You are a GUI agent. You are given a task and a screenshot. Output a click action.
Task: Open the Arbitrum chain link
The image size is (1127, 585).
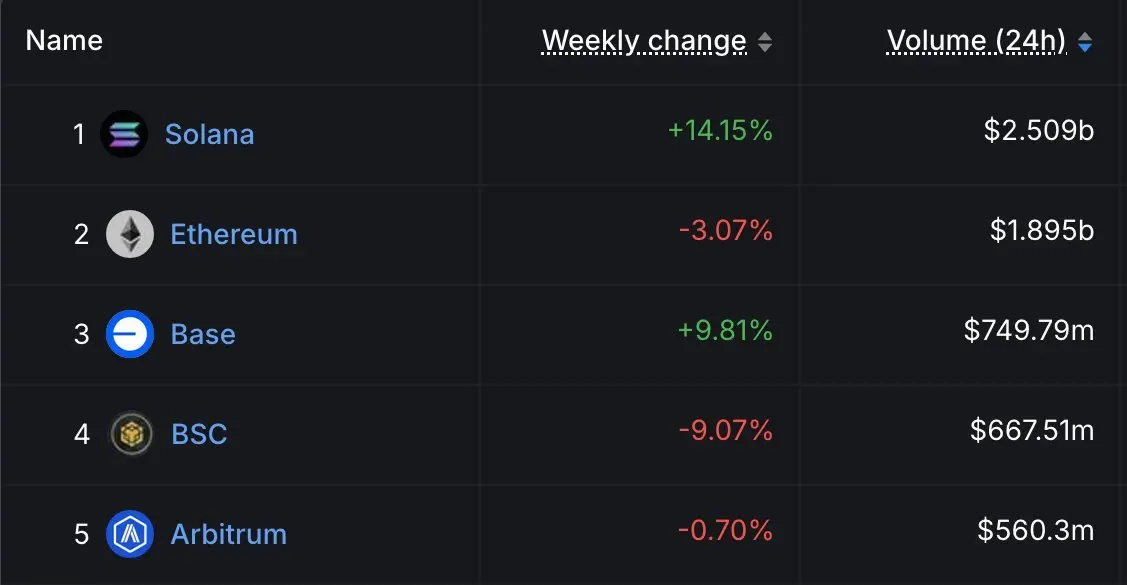pyautogui.click(x=228, y=534)
